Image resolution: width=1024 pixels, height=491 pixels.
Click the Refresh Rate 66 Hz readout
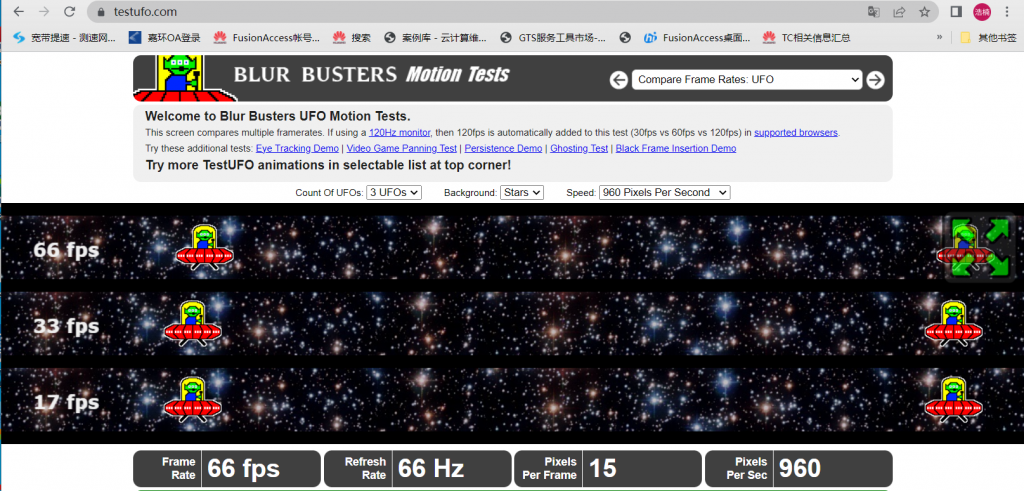pos(417,469)
